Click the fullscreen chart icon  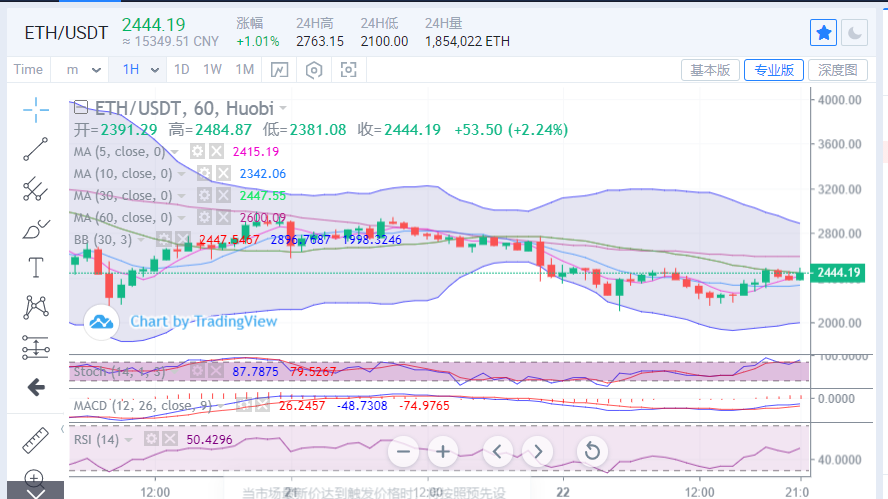pos(348,70)
